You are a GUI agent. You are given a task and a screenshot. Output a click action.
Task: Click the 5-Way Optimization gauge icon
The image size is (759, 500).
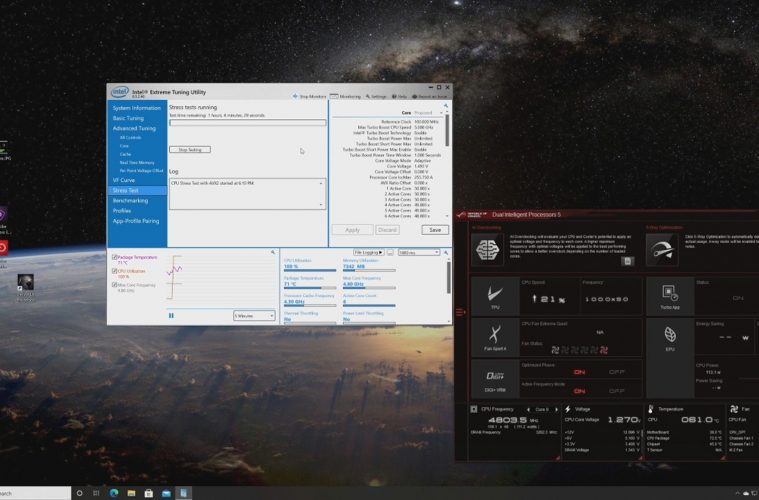[x=662, y=249]
